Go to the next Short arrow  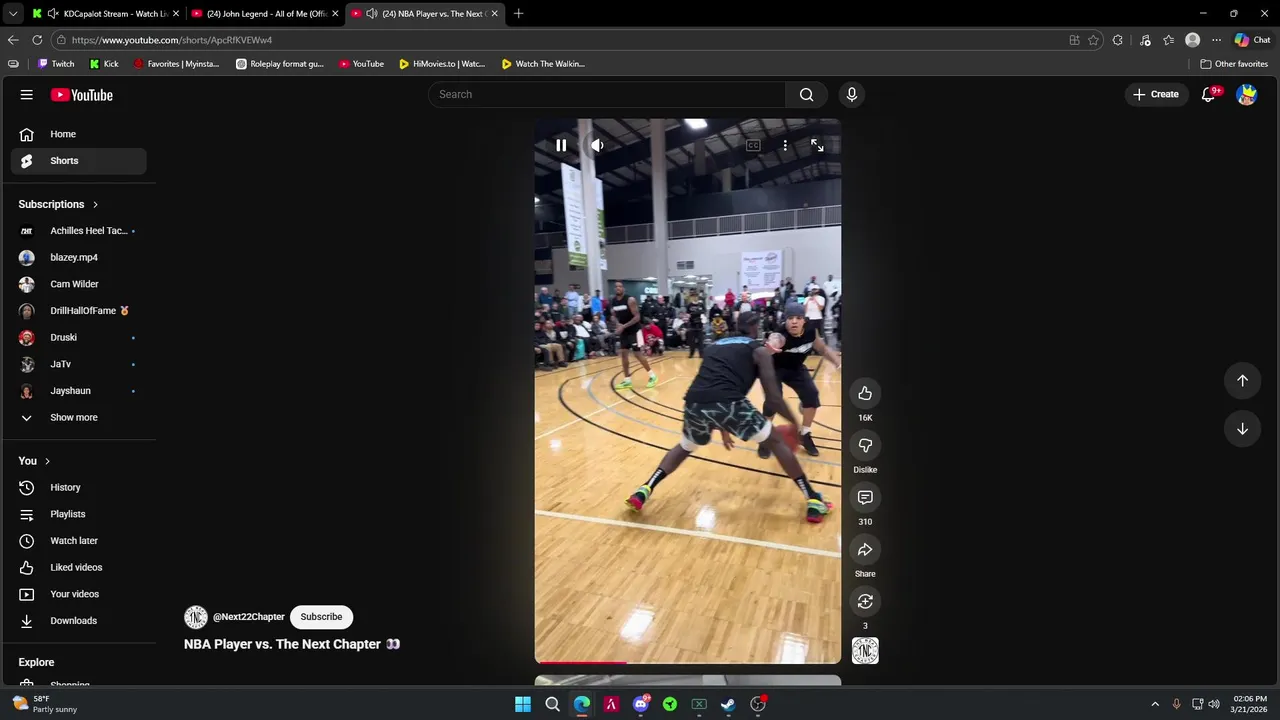[1242, 429]
